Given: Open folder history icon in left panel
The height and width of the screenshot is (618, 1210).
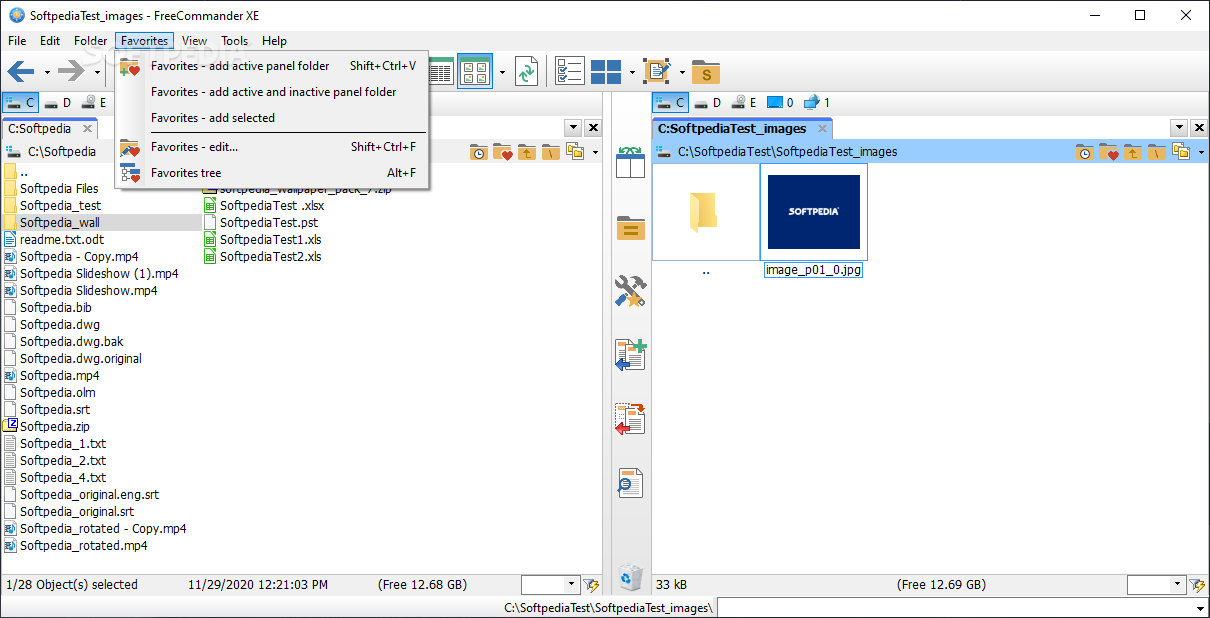Looking at the screenshot, I should click(480, 152).
